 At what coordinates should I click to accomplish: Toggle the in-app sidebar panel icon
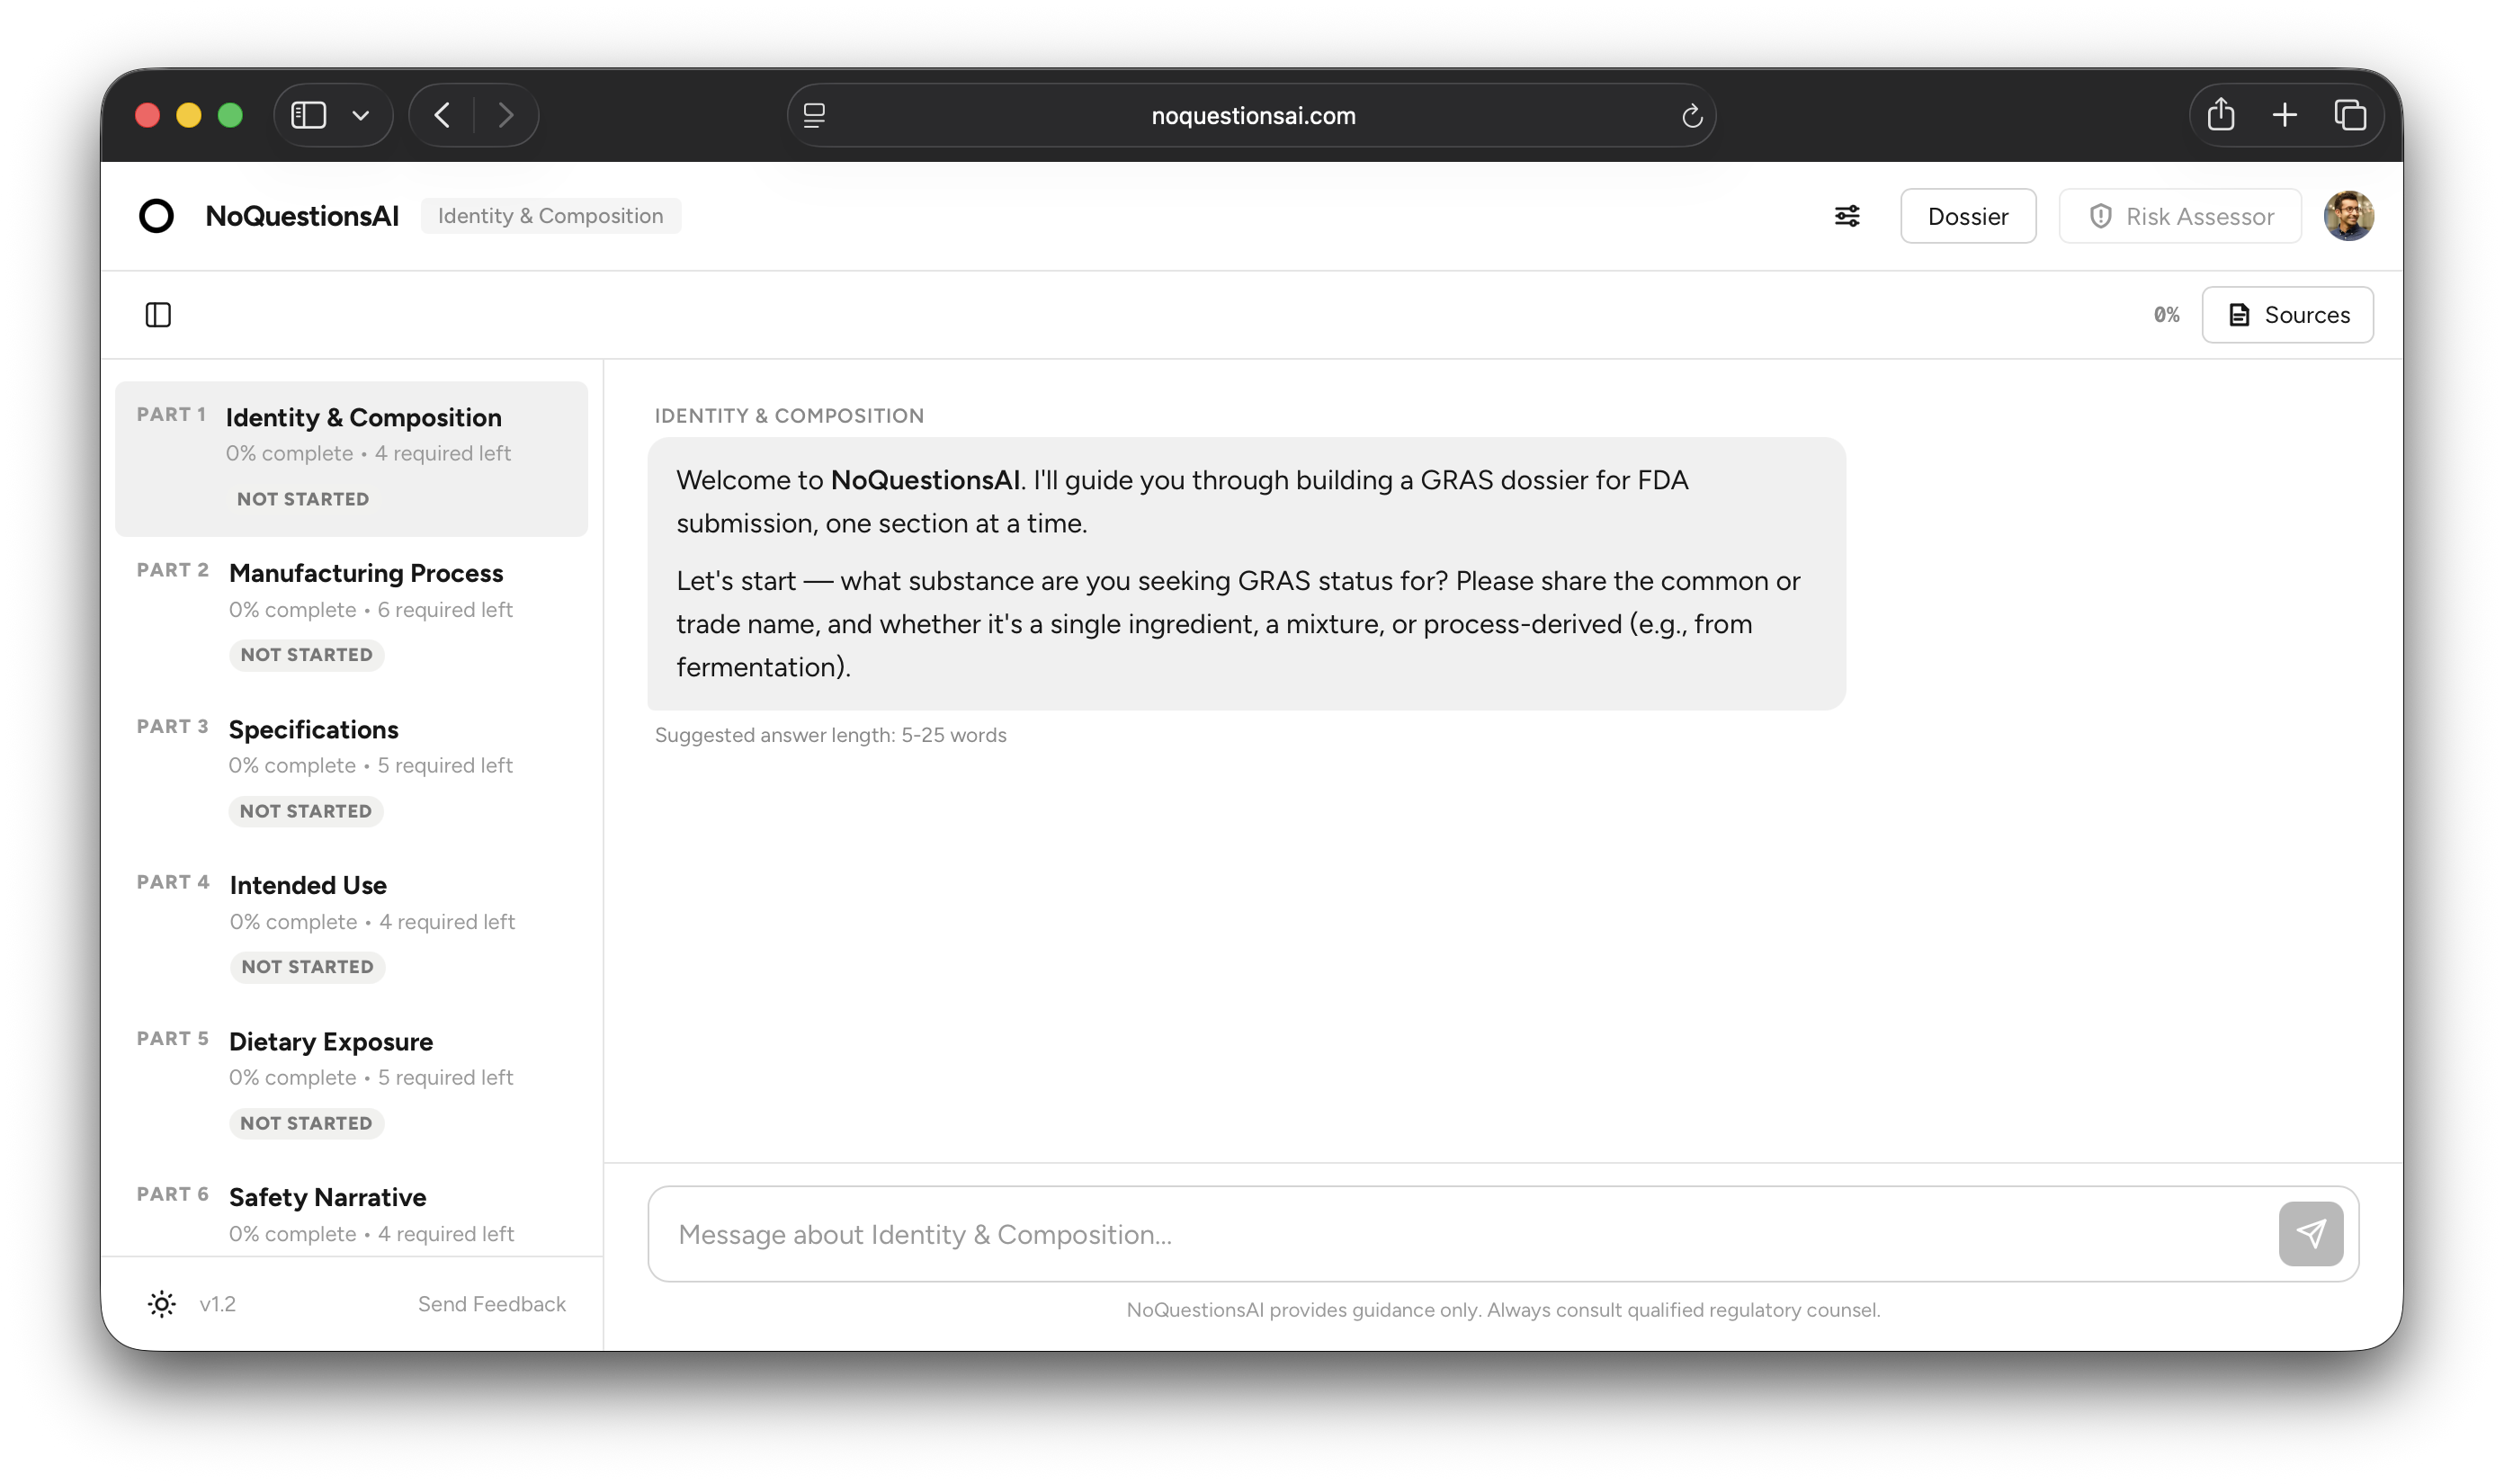point(158,315)
